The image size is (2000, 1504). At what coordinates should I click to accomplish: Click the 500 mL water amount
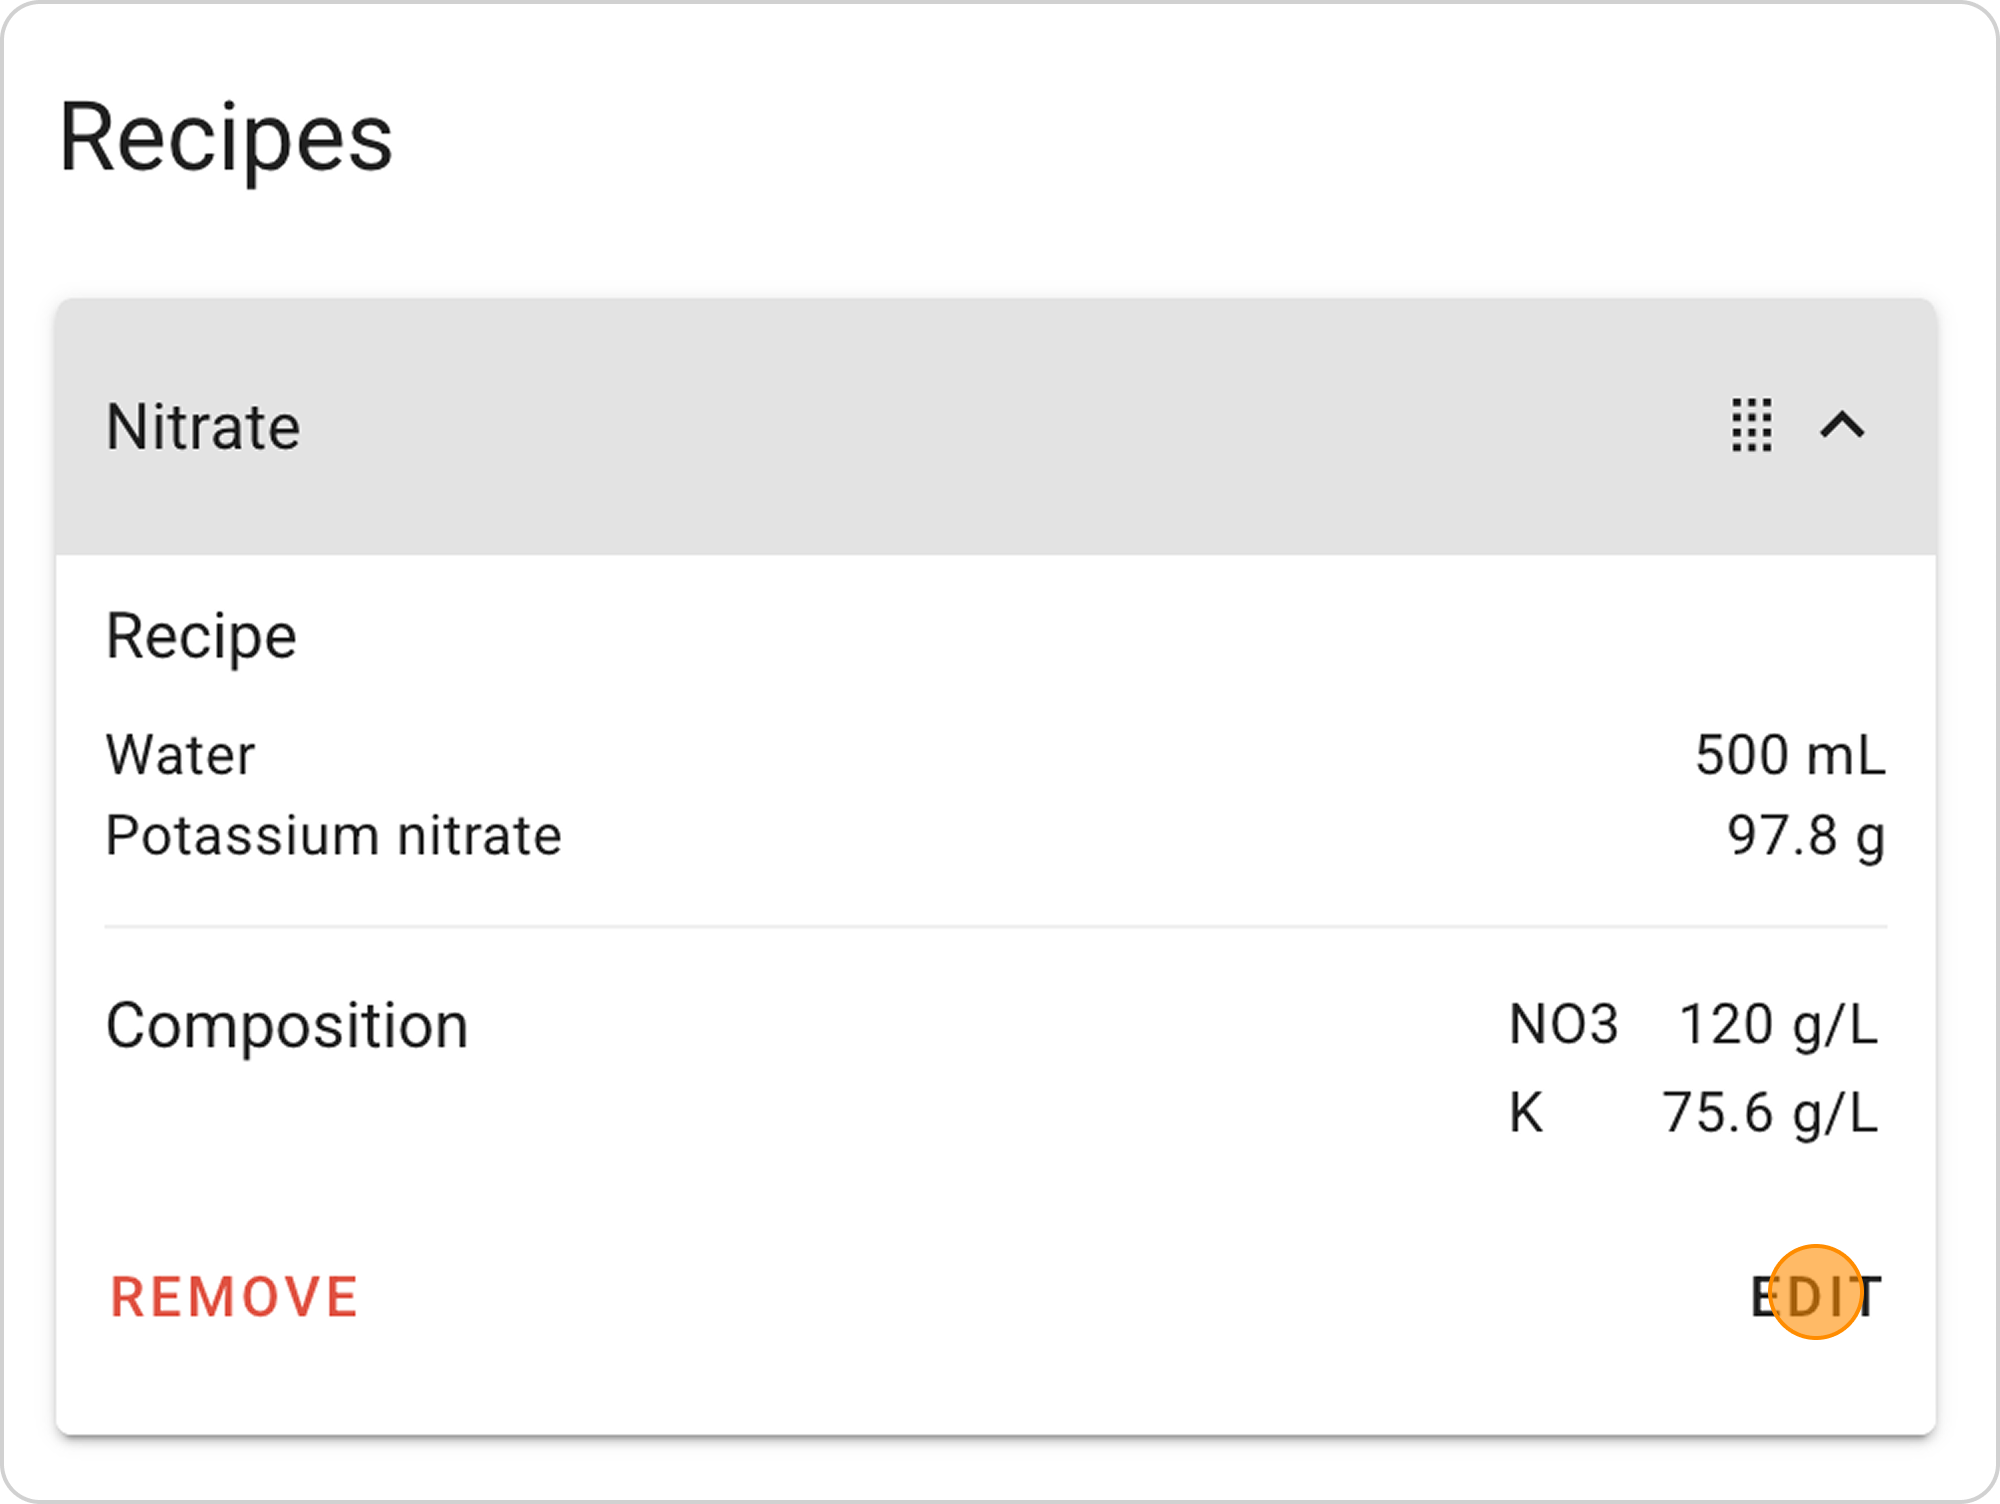[x=1790, y=755]
